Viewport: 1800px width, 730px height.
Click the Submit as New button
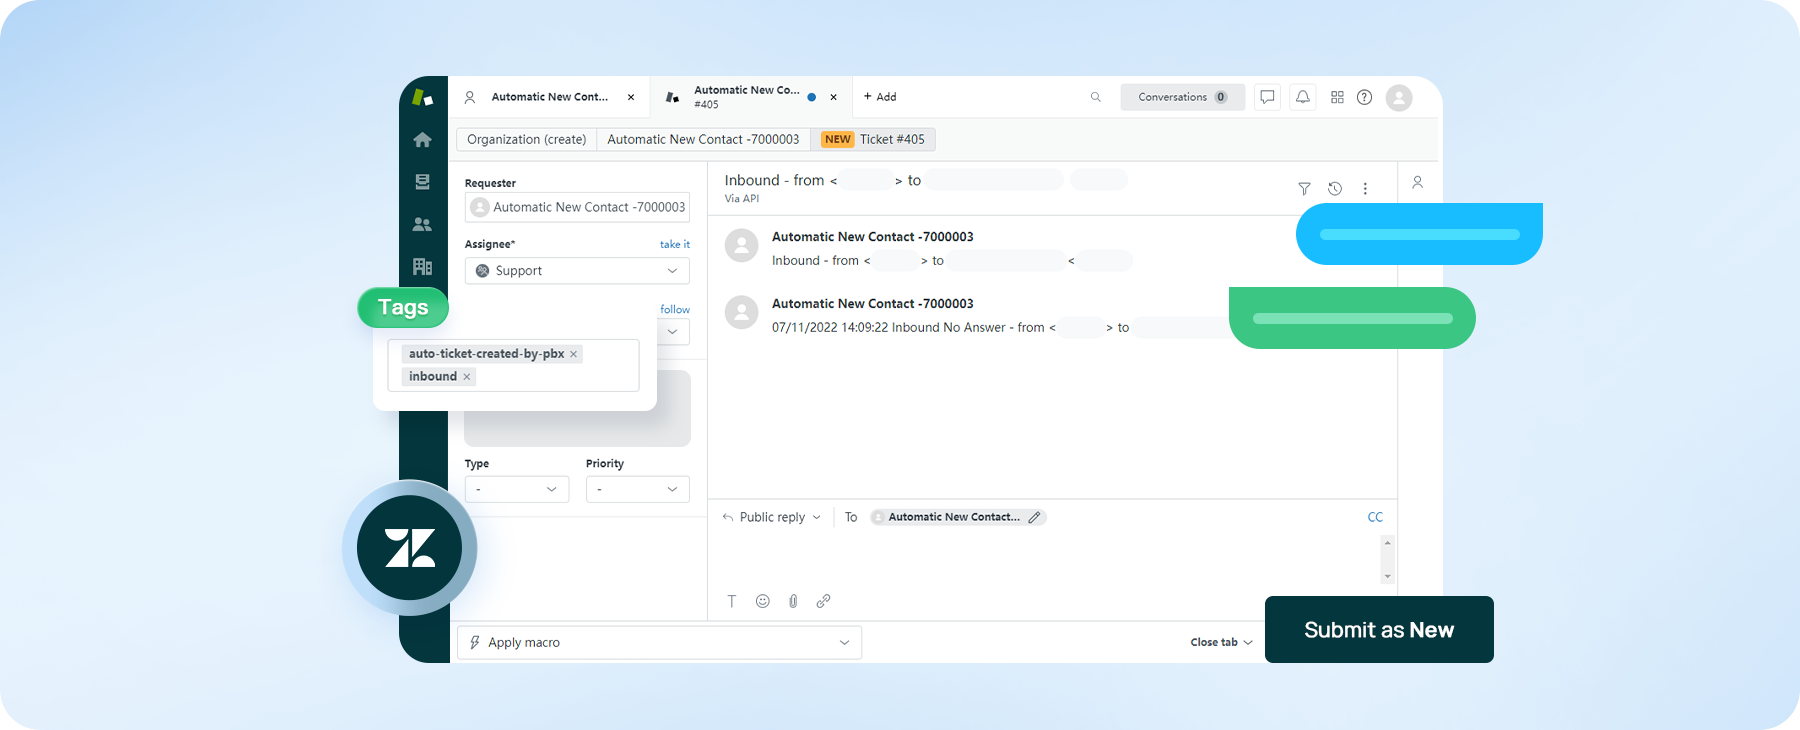tap(1378, 630)
